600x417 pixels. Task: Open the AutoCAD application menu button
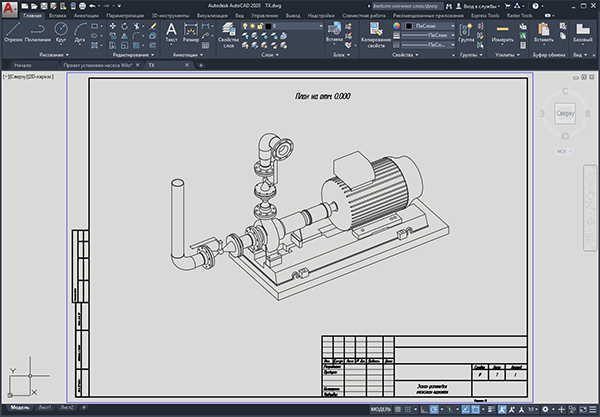coord(10,9)
